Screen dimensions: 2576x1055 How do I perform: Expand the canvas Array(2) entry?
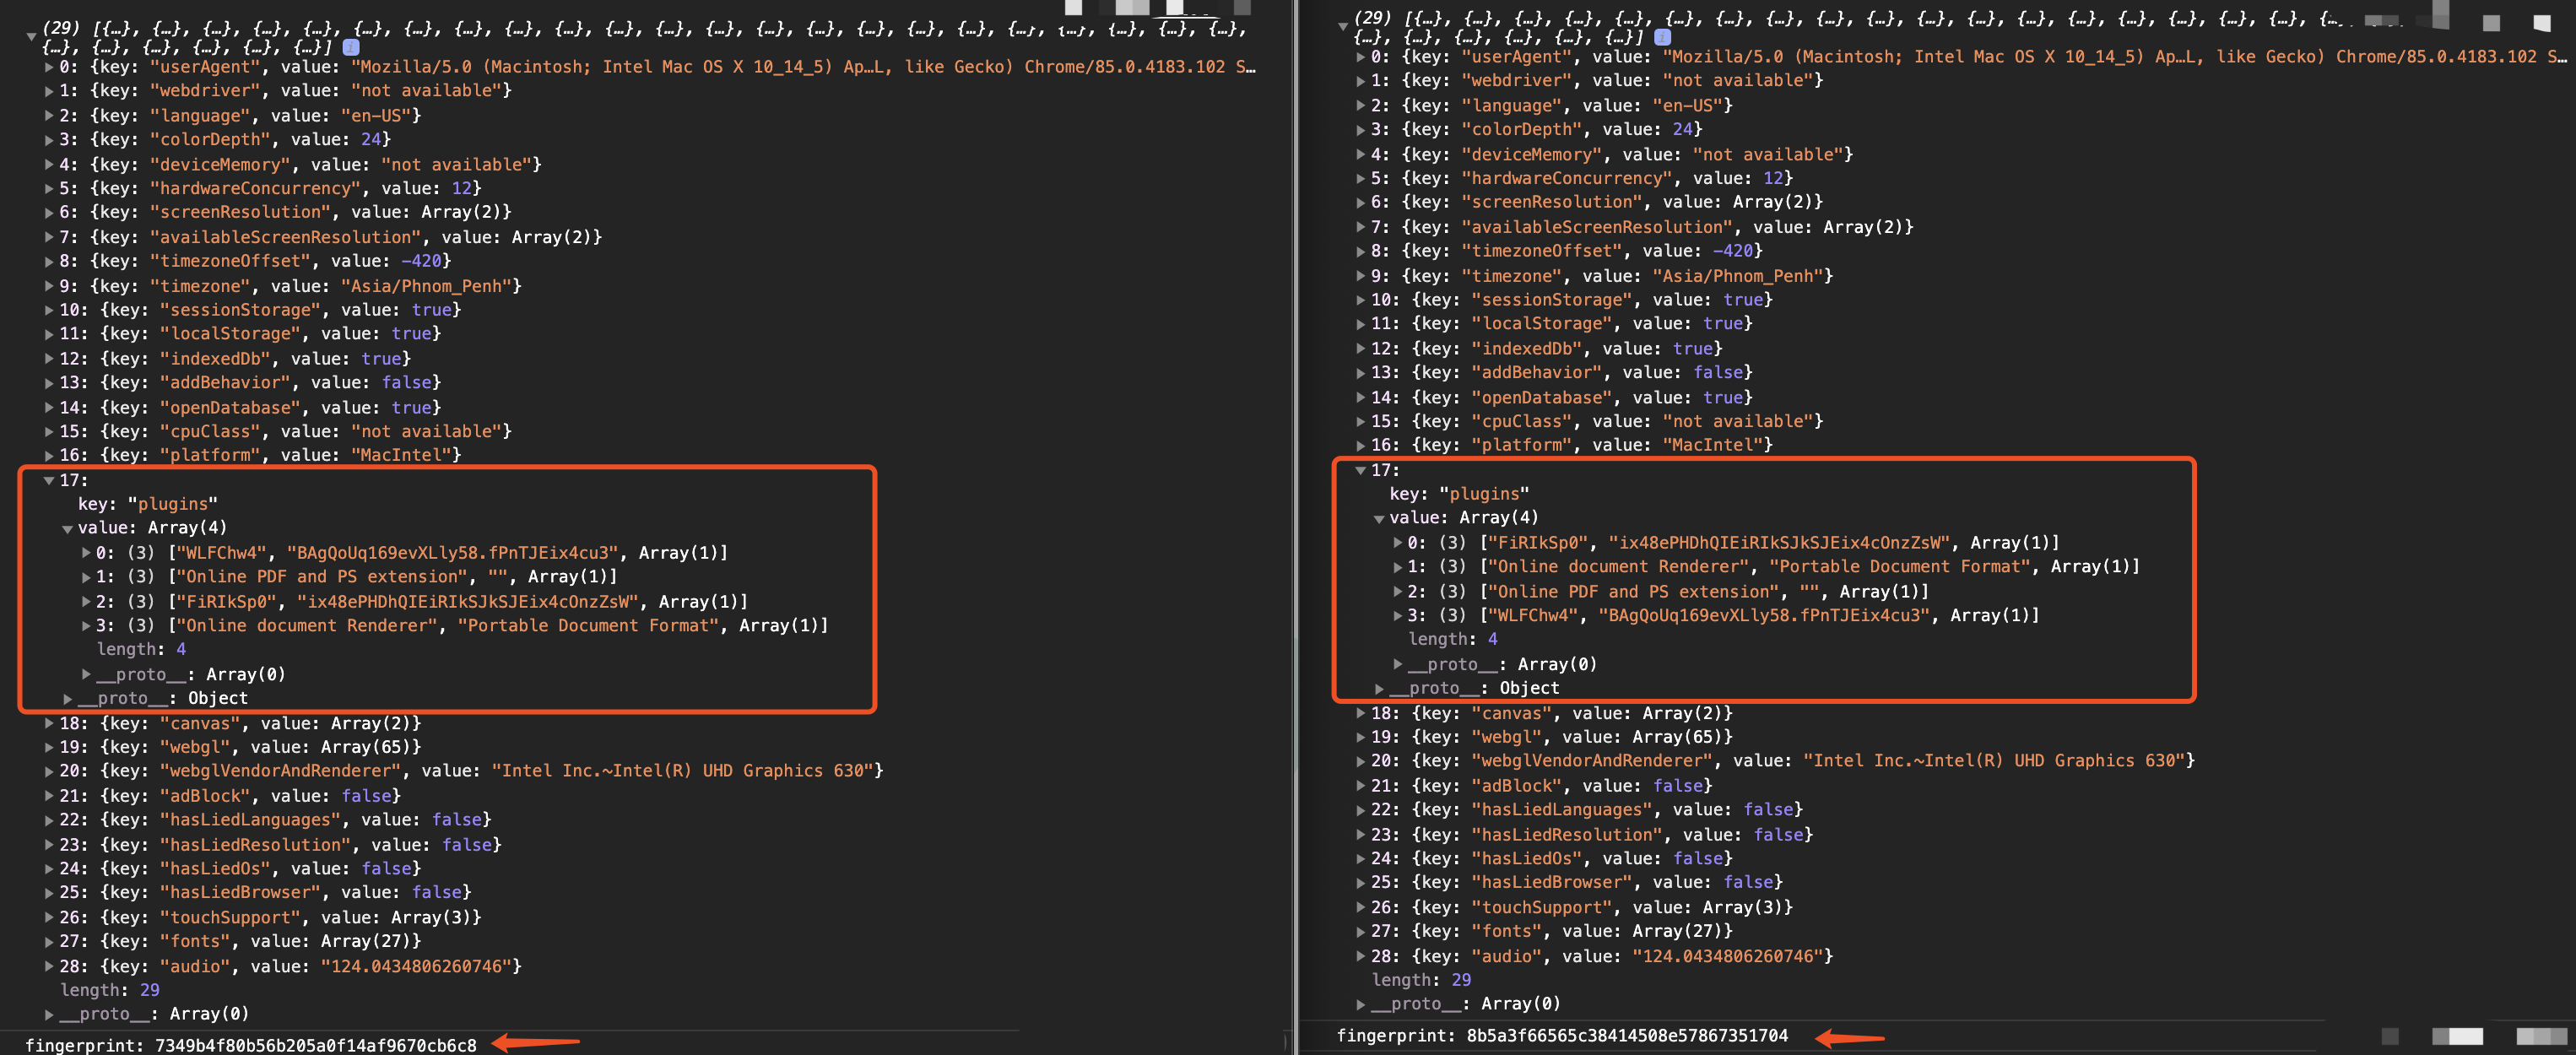[48, 723]
